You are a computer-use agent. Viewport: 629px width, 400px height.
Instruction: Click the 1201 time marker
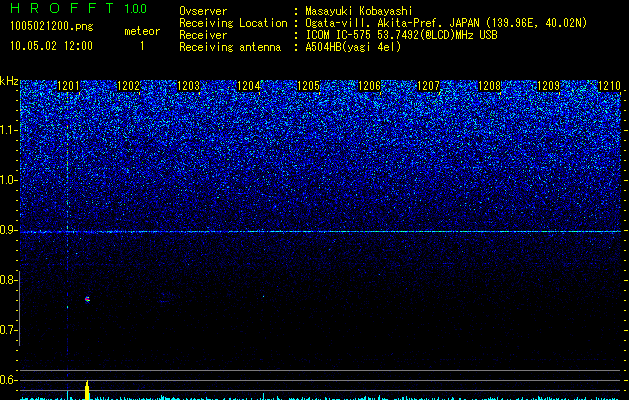pos(69,86)
